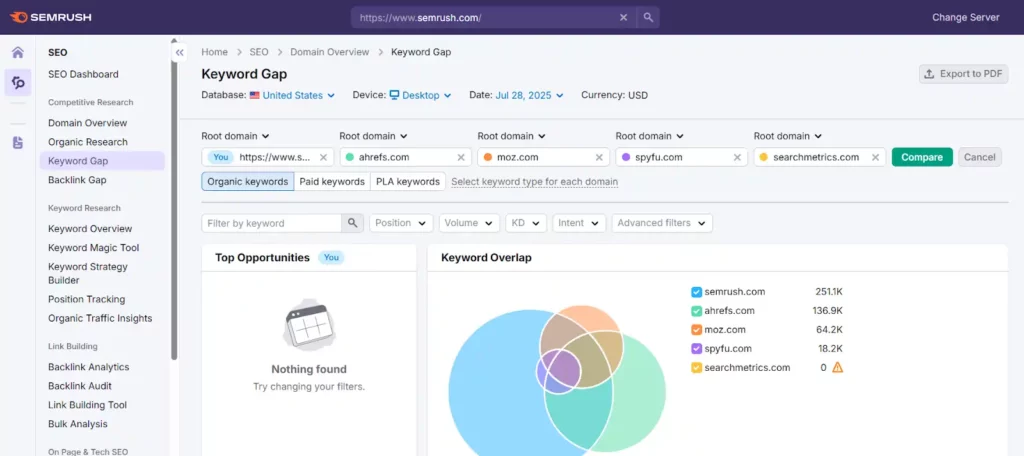Screen dimensions: 1024x456
Task: Open the SEO toolkit icon in left rail
Action: [18, 83]
